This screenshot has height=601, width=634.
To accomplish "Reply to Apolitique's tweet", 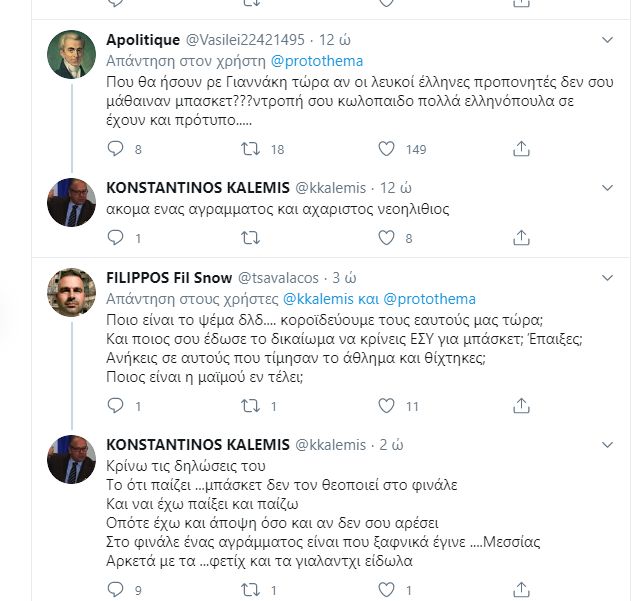I will coord(116,149).
